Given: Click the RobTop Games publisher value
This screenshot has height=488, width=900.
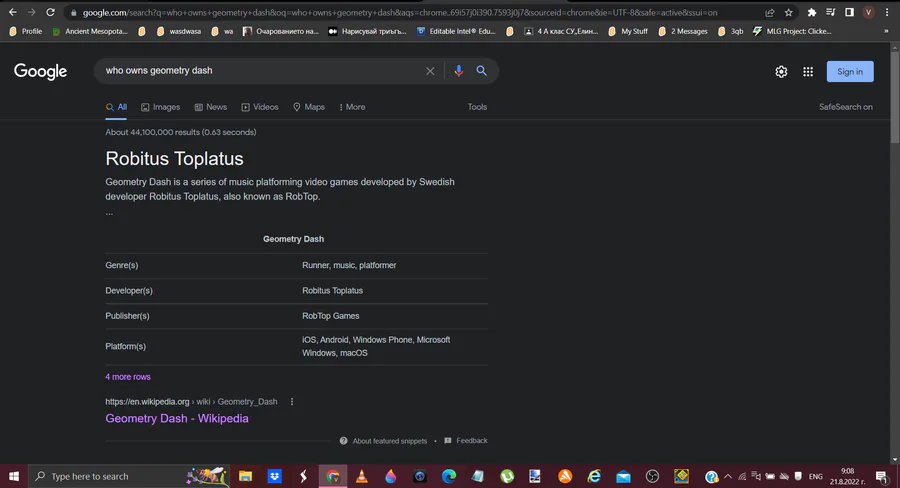Looking at the screenshot, I should (x=331, y=316).
